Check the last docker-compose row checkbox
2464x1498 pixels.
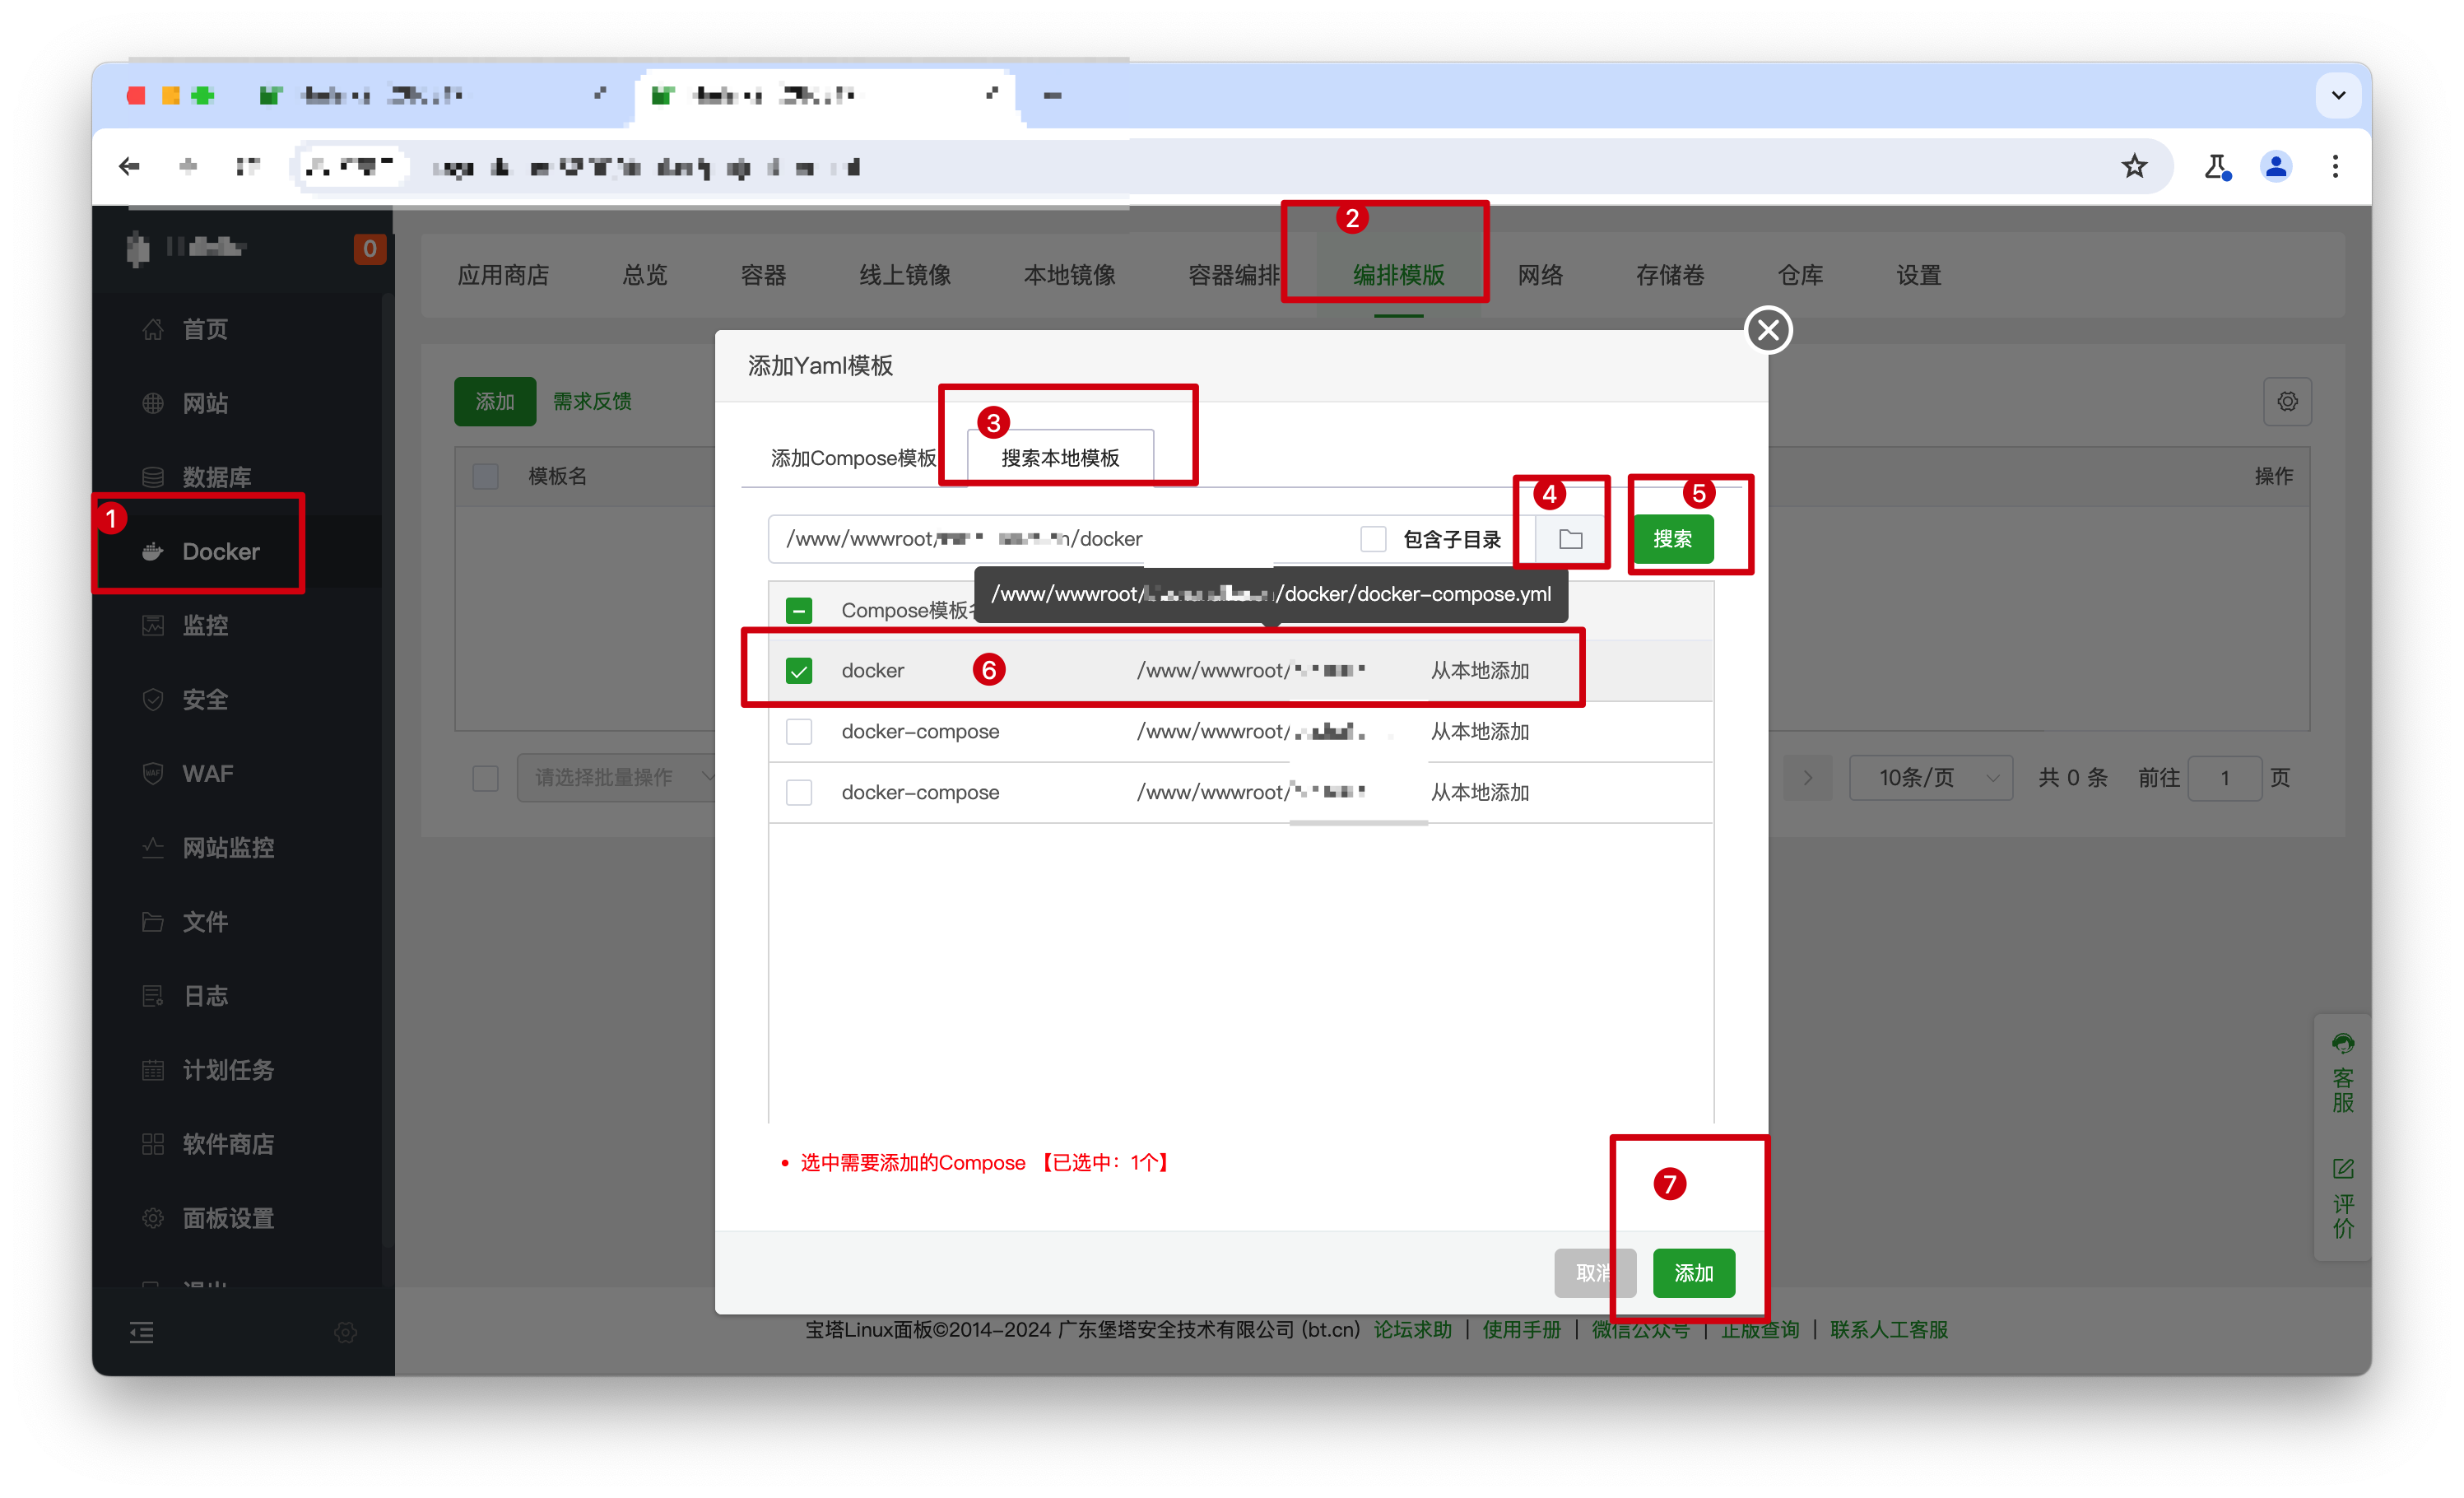click(798, 792)
